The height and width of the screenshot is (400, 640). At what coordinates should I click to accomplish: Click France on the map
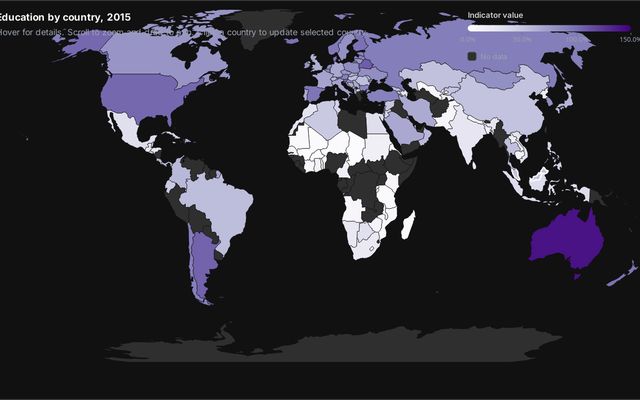pos(325,80)
